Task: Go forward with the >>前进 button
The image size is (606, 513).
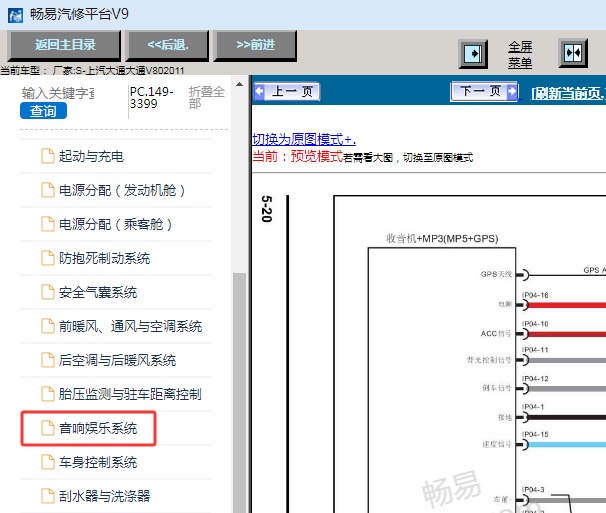Action: point(255,45)
